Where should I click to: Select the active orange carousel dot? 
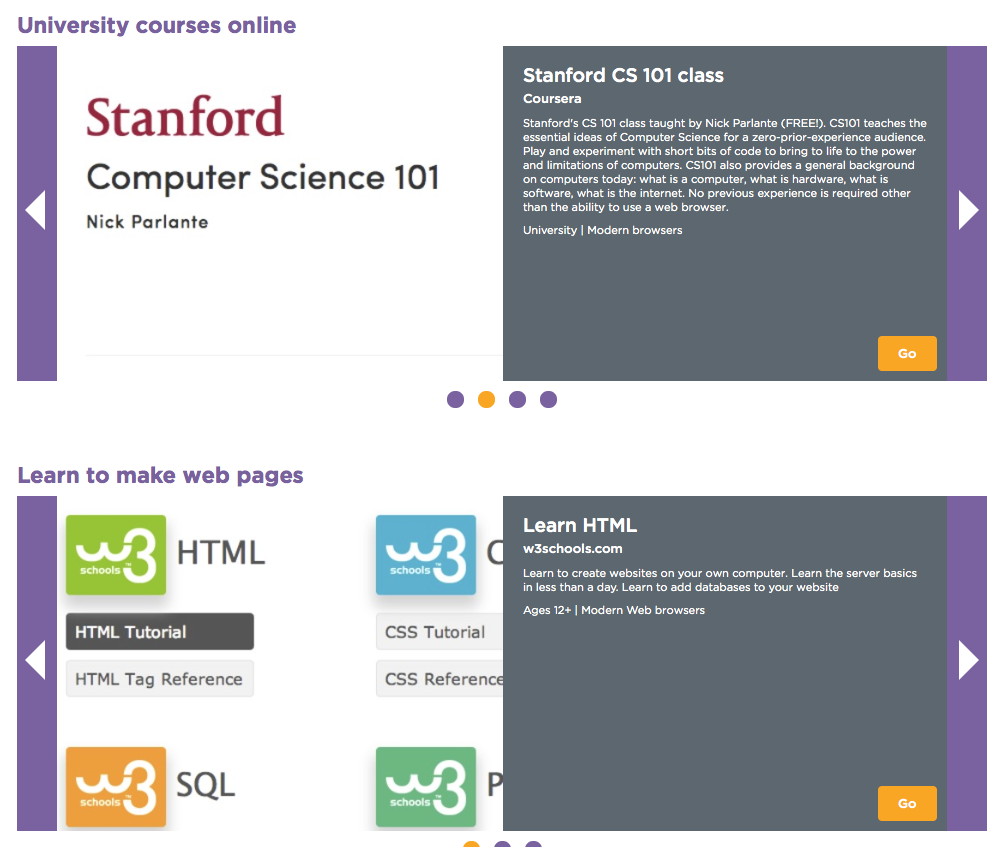pyautogui.click(x=486, y=400)
